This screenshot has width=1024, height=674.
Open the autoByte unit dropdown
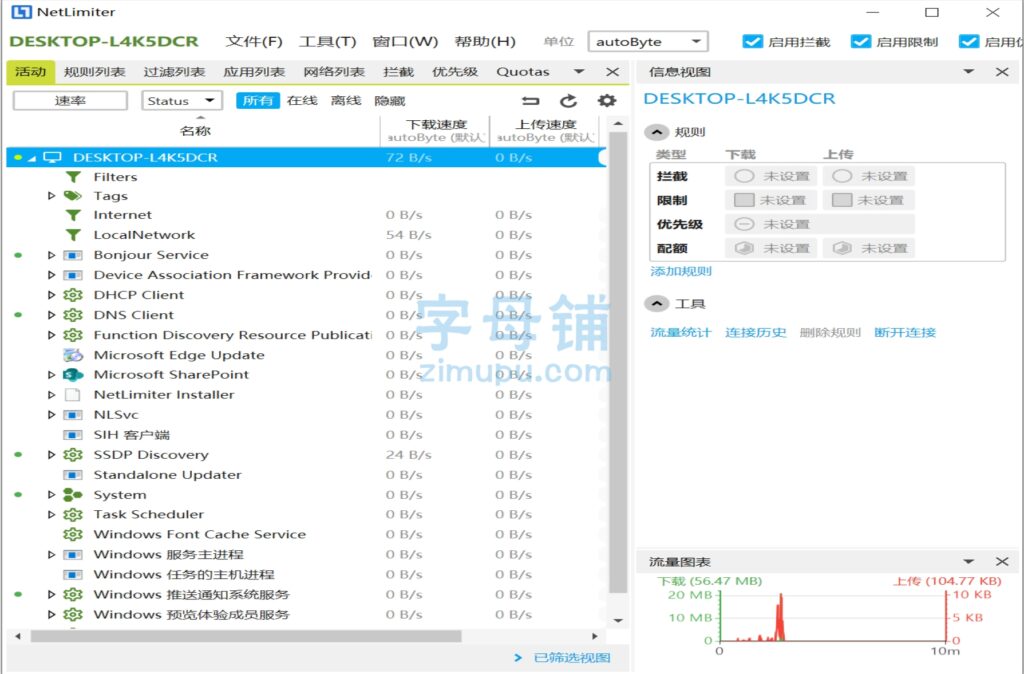[x=648, y=42]
